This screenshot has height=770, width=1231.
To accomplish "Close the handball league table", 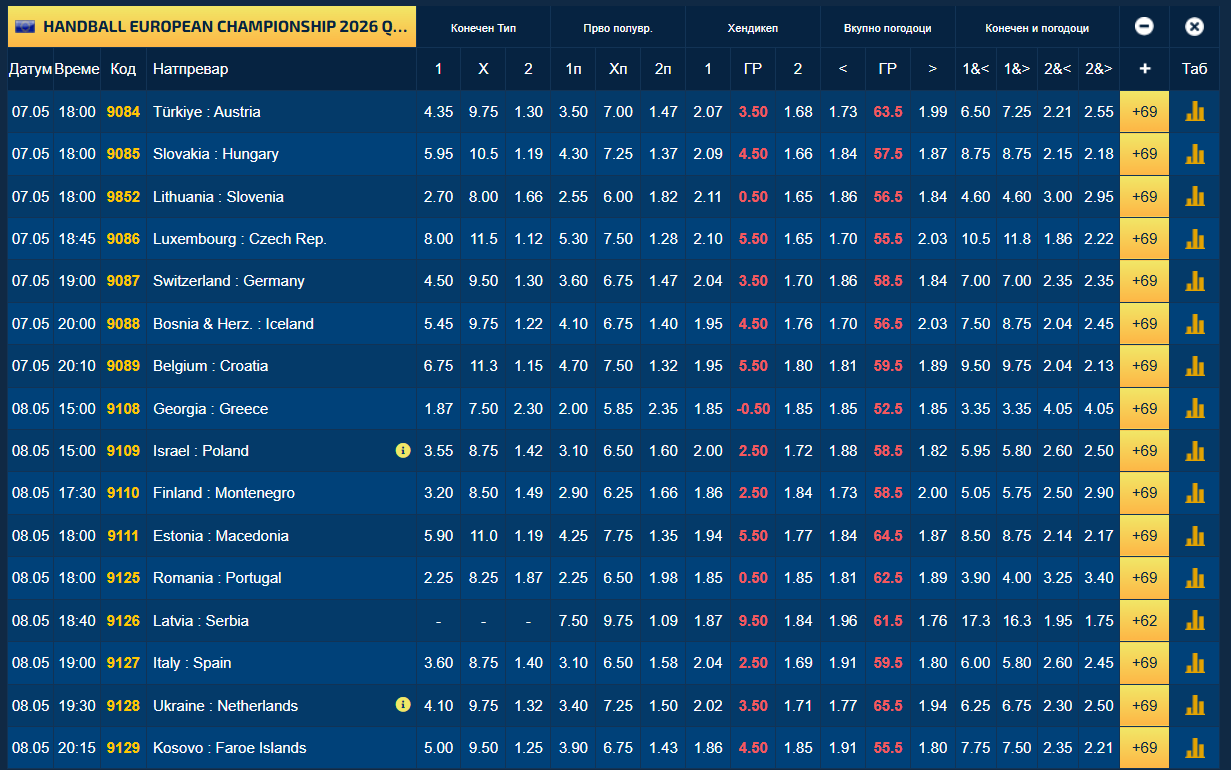I will pyautogui.click(x=1194, y=27).
